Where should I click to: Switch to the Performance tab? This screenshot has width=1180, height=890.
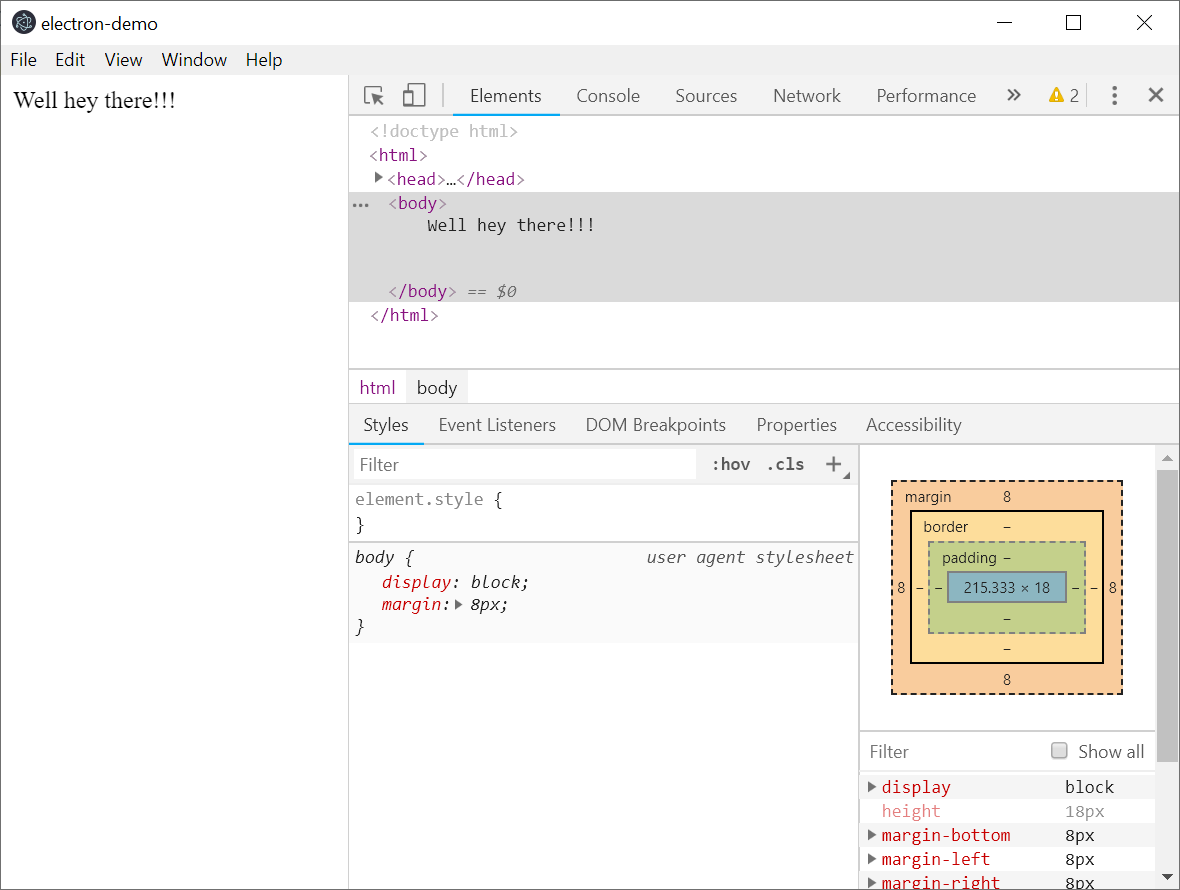coord(926,96)
